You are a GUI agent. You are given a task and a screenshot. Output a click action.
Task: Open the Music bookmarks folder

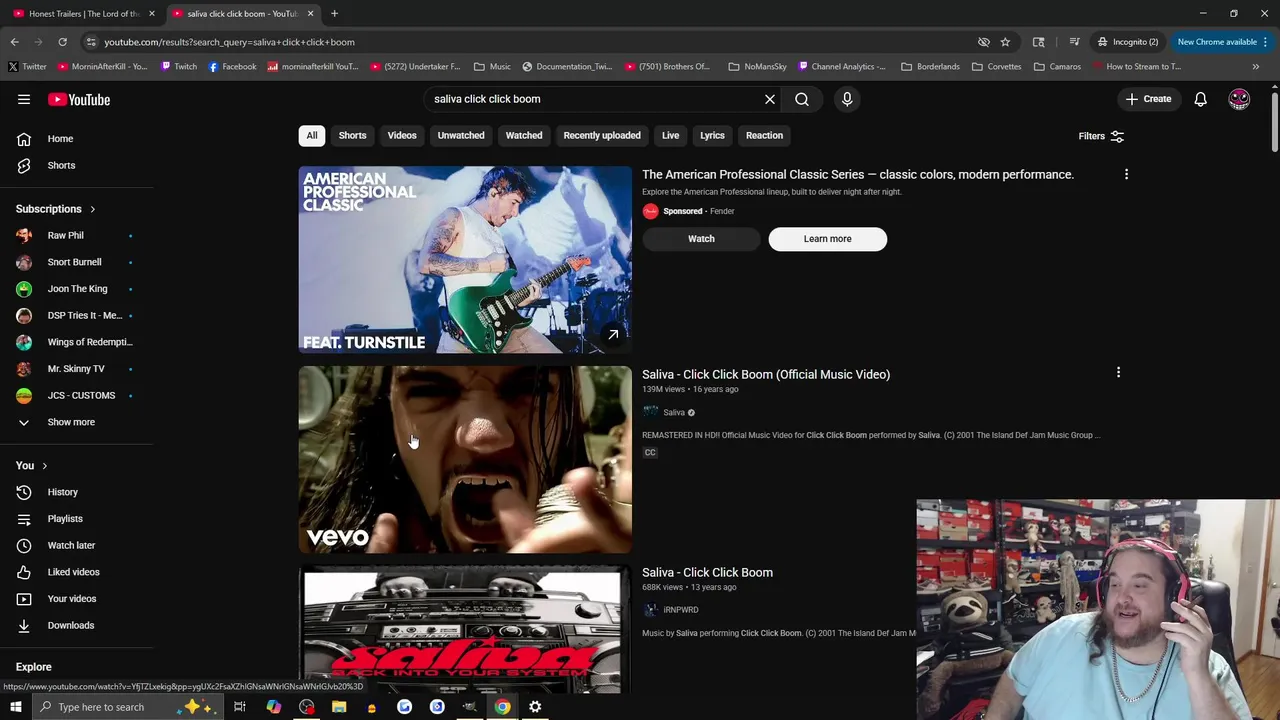point(492,66)
